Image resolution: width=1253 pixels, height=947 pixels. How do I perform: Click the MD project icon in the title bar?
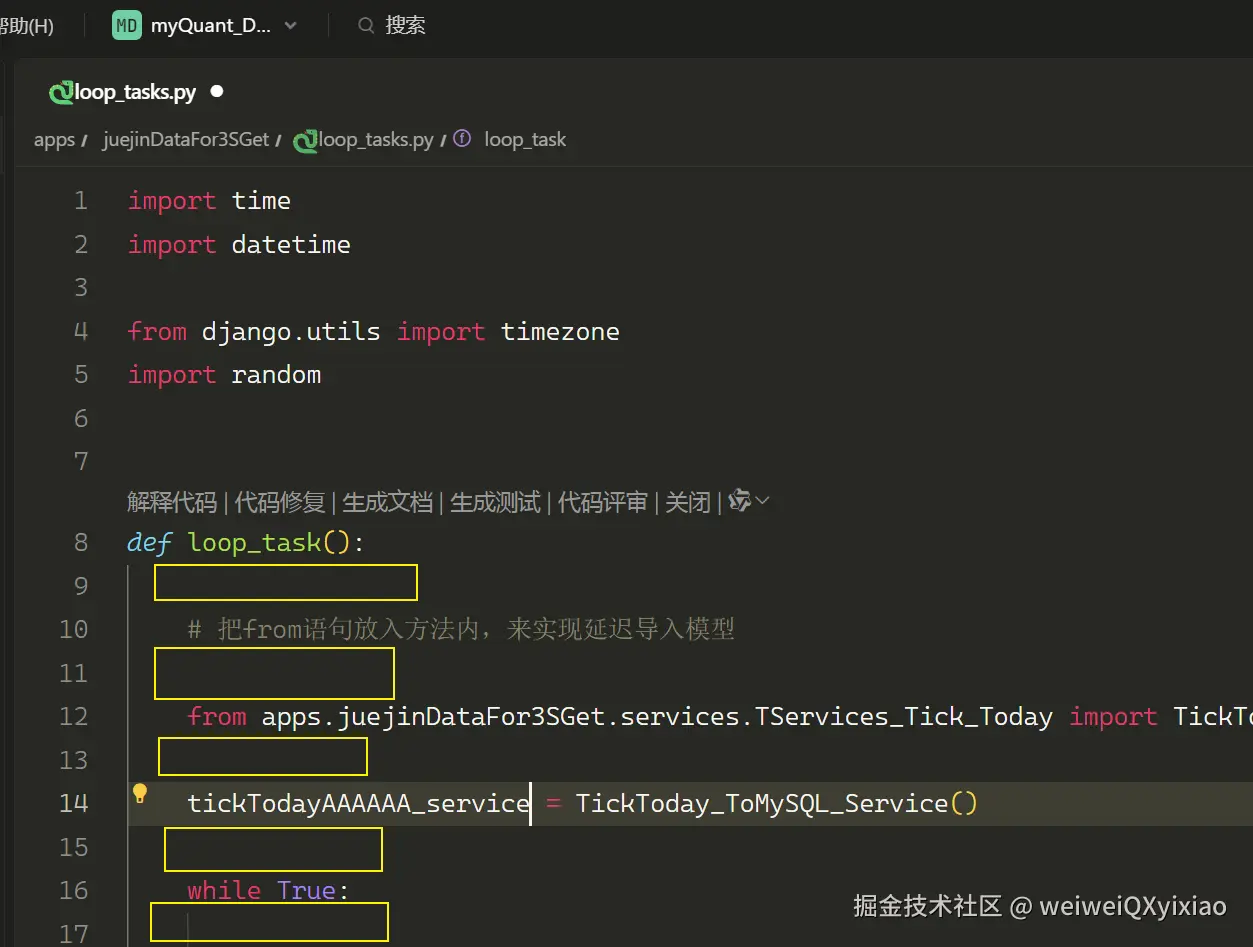click(125, 25)
